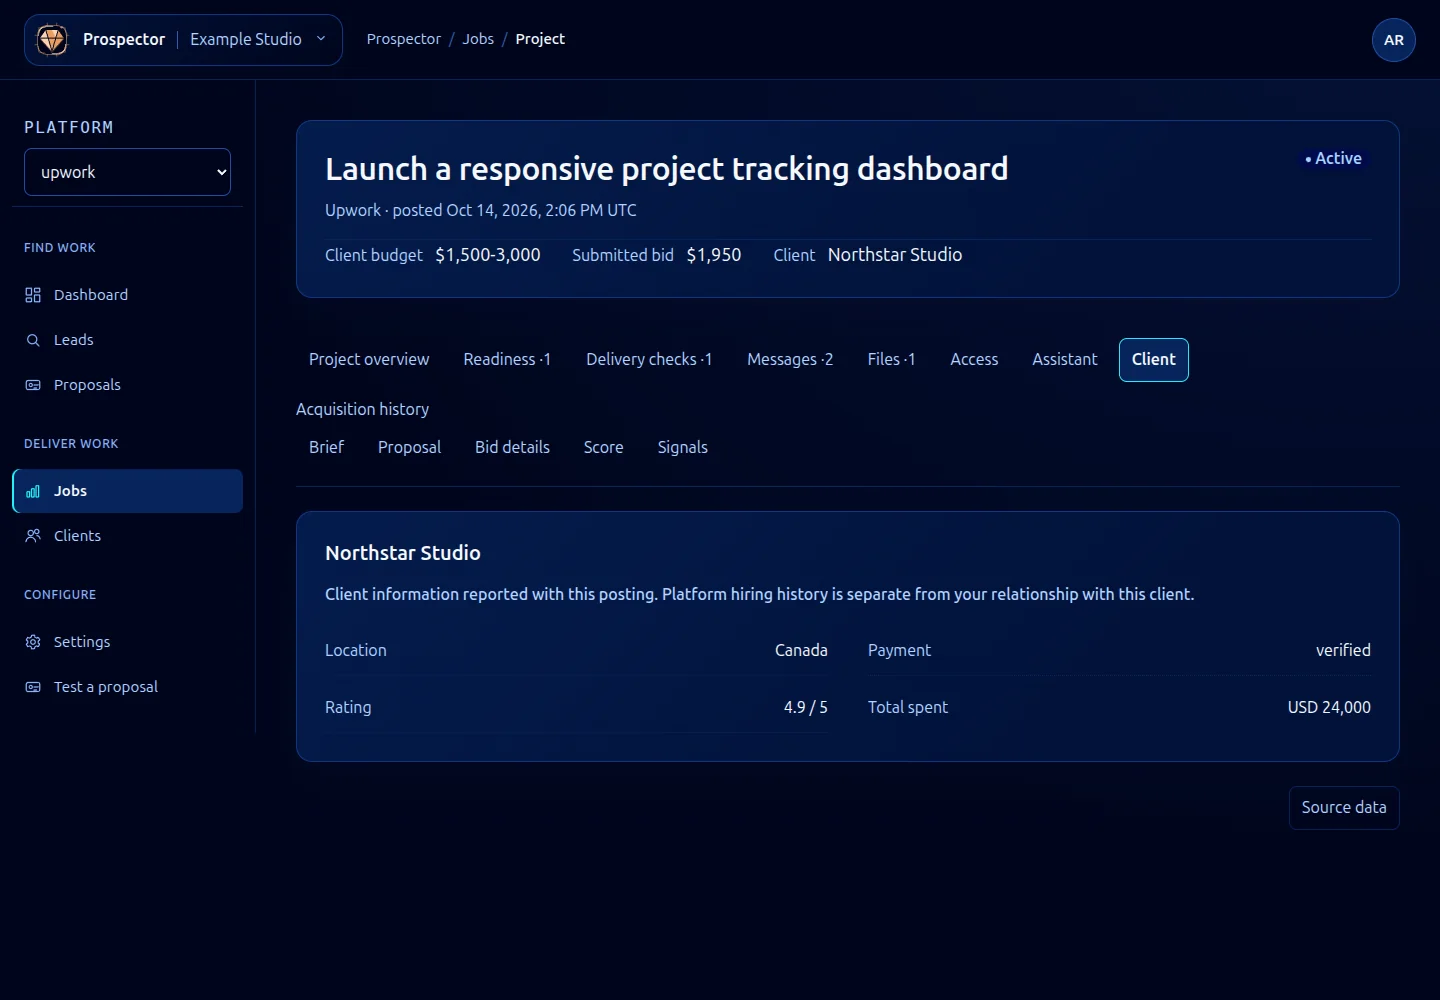Screen dimensions: 1440x1000
Task: Click the Acquisition history label
Action: 362,409
